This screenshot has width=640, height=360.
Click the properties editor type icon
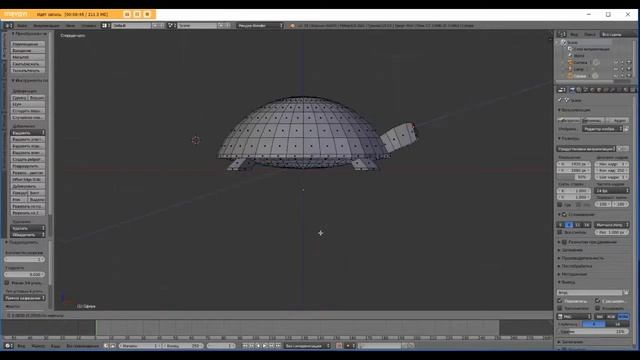pos(562,90)
